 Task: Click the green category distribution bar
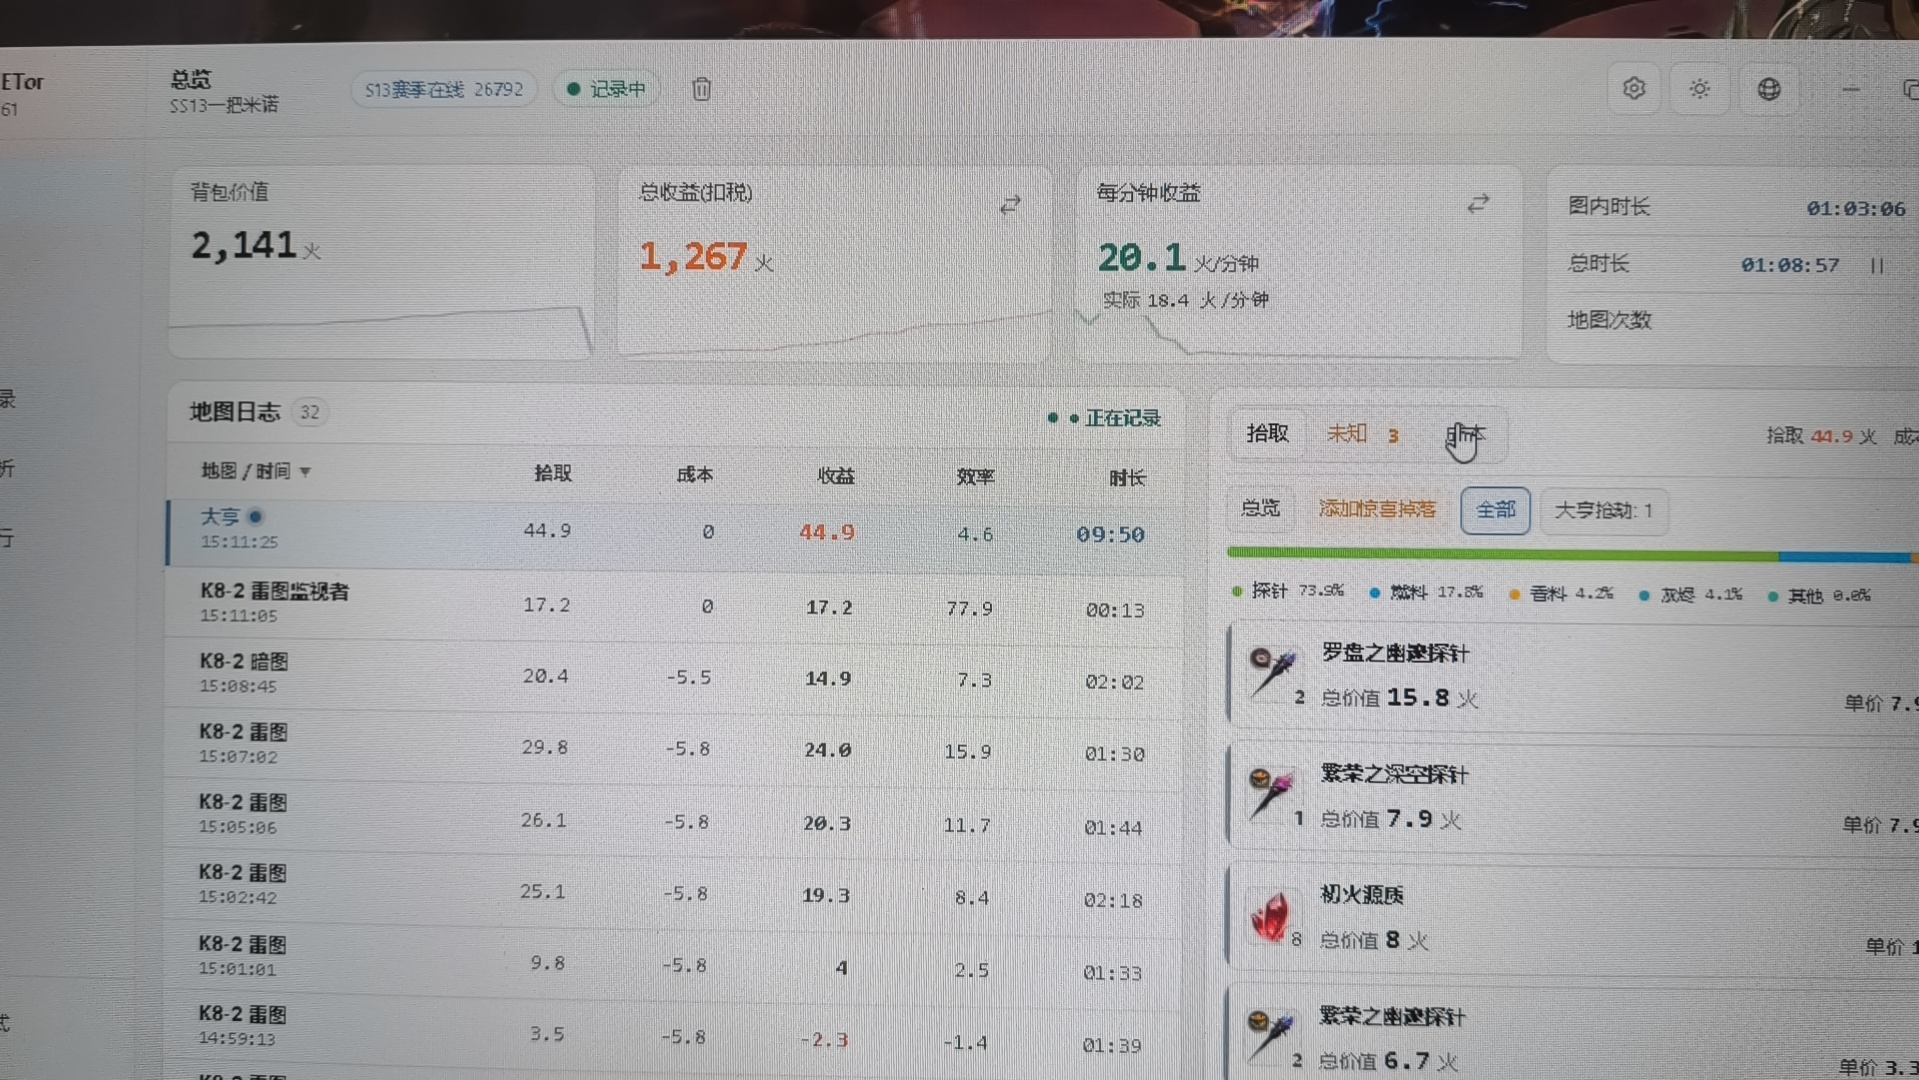[1502, 553]
